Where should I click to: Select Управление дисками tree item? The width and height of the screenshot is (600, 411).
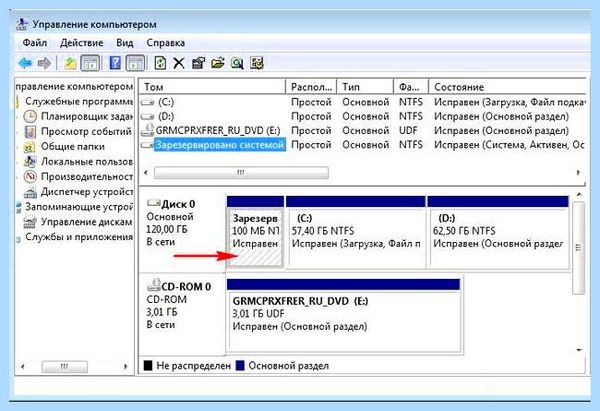click(86, 222)
